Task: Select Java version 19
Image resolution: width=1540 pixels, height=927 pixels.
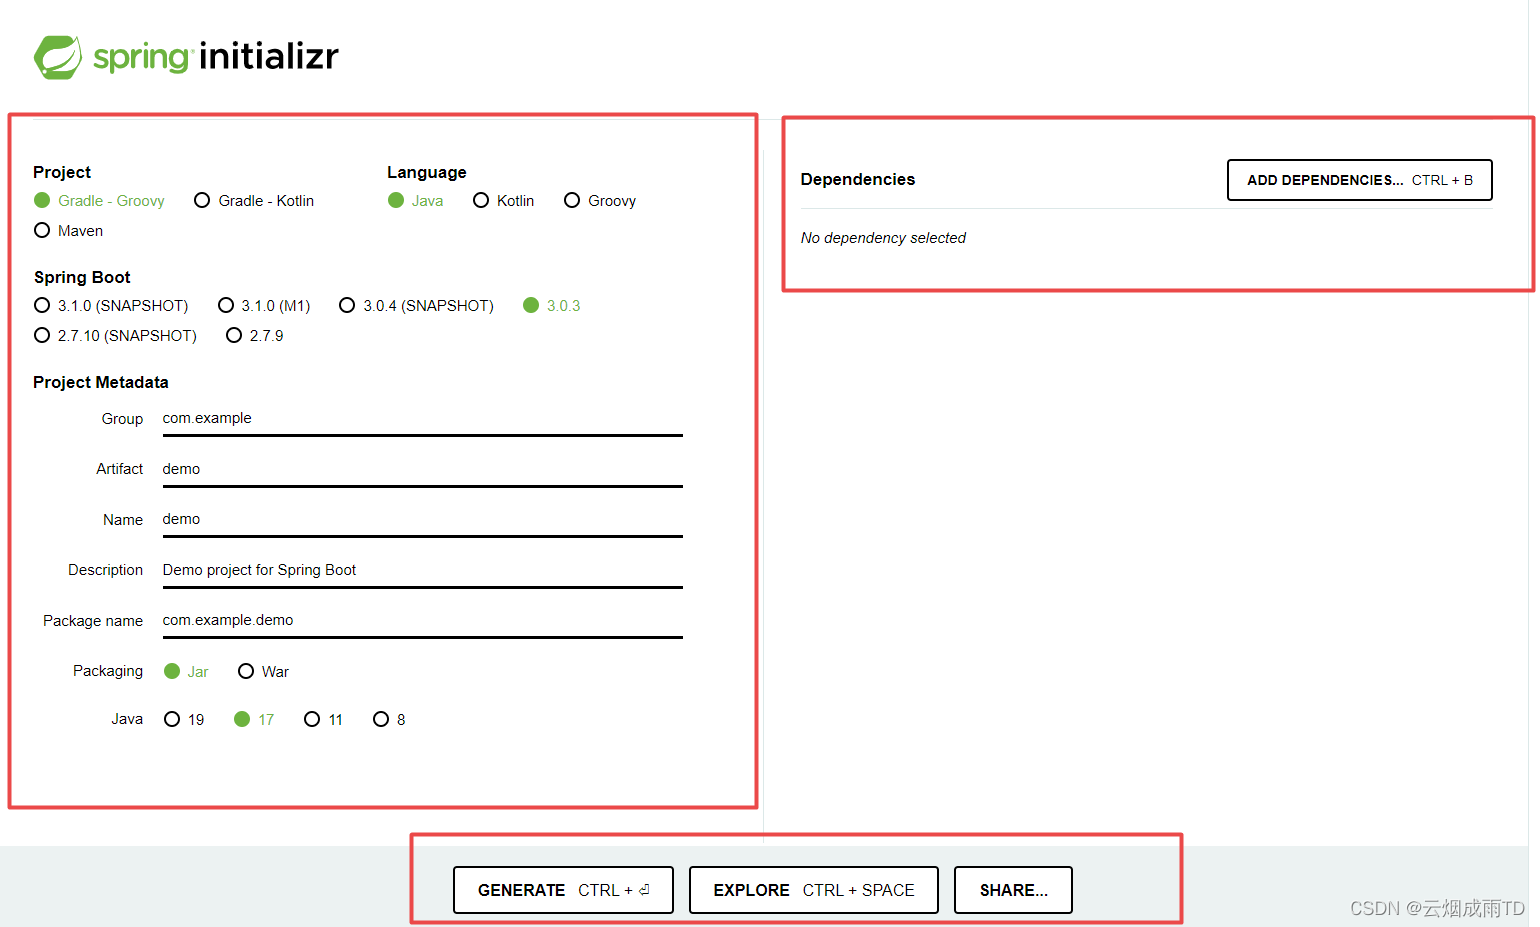Action: (184, 720)
